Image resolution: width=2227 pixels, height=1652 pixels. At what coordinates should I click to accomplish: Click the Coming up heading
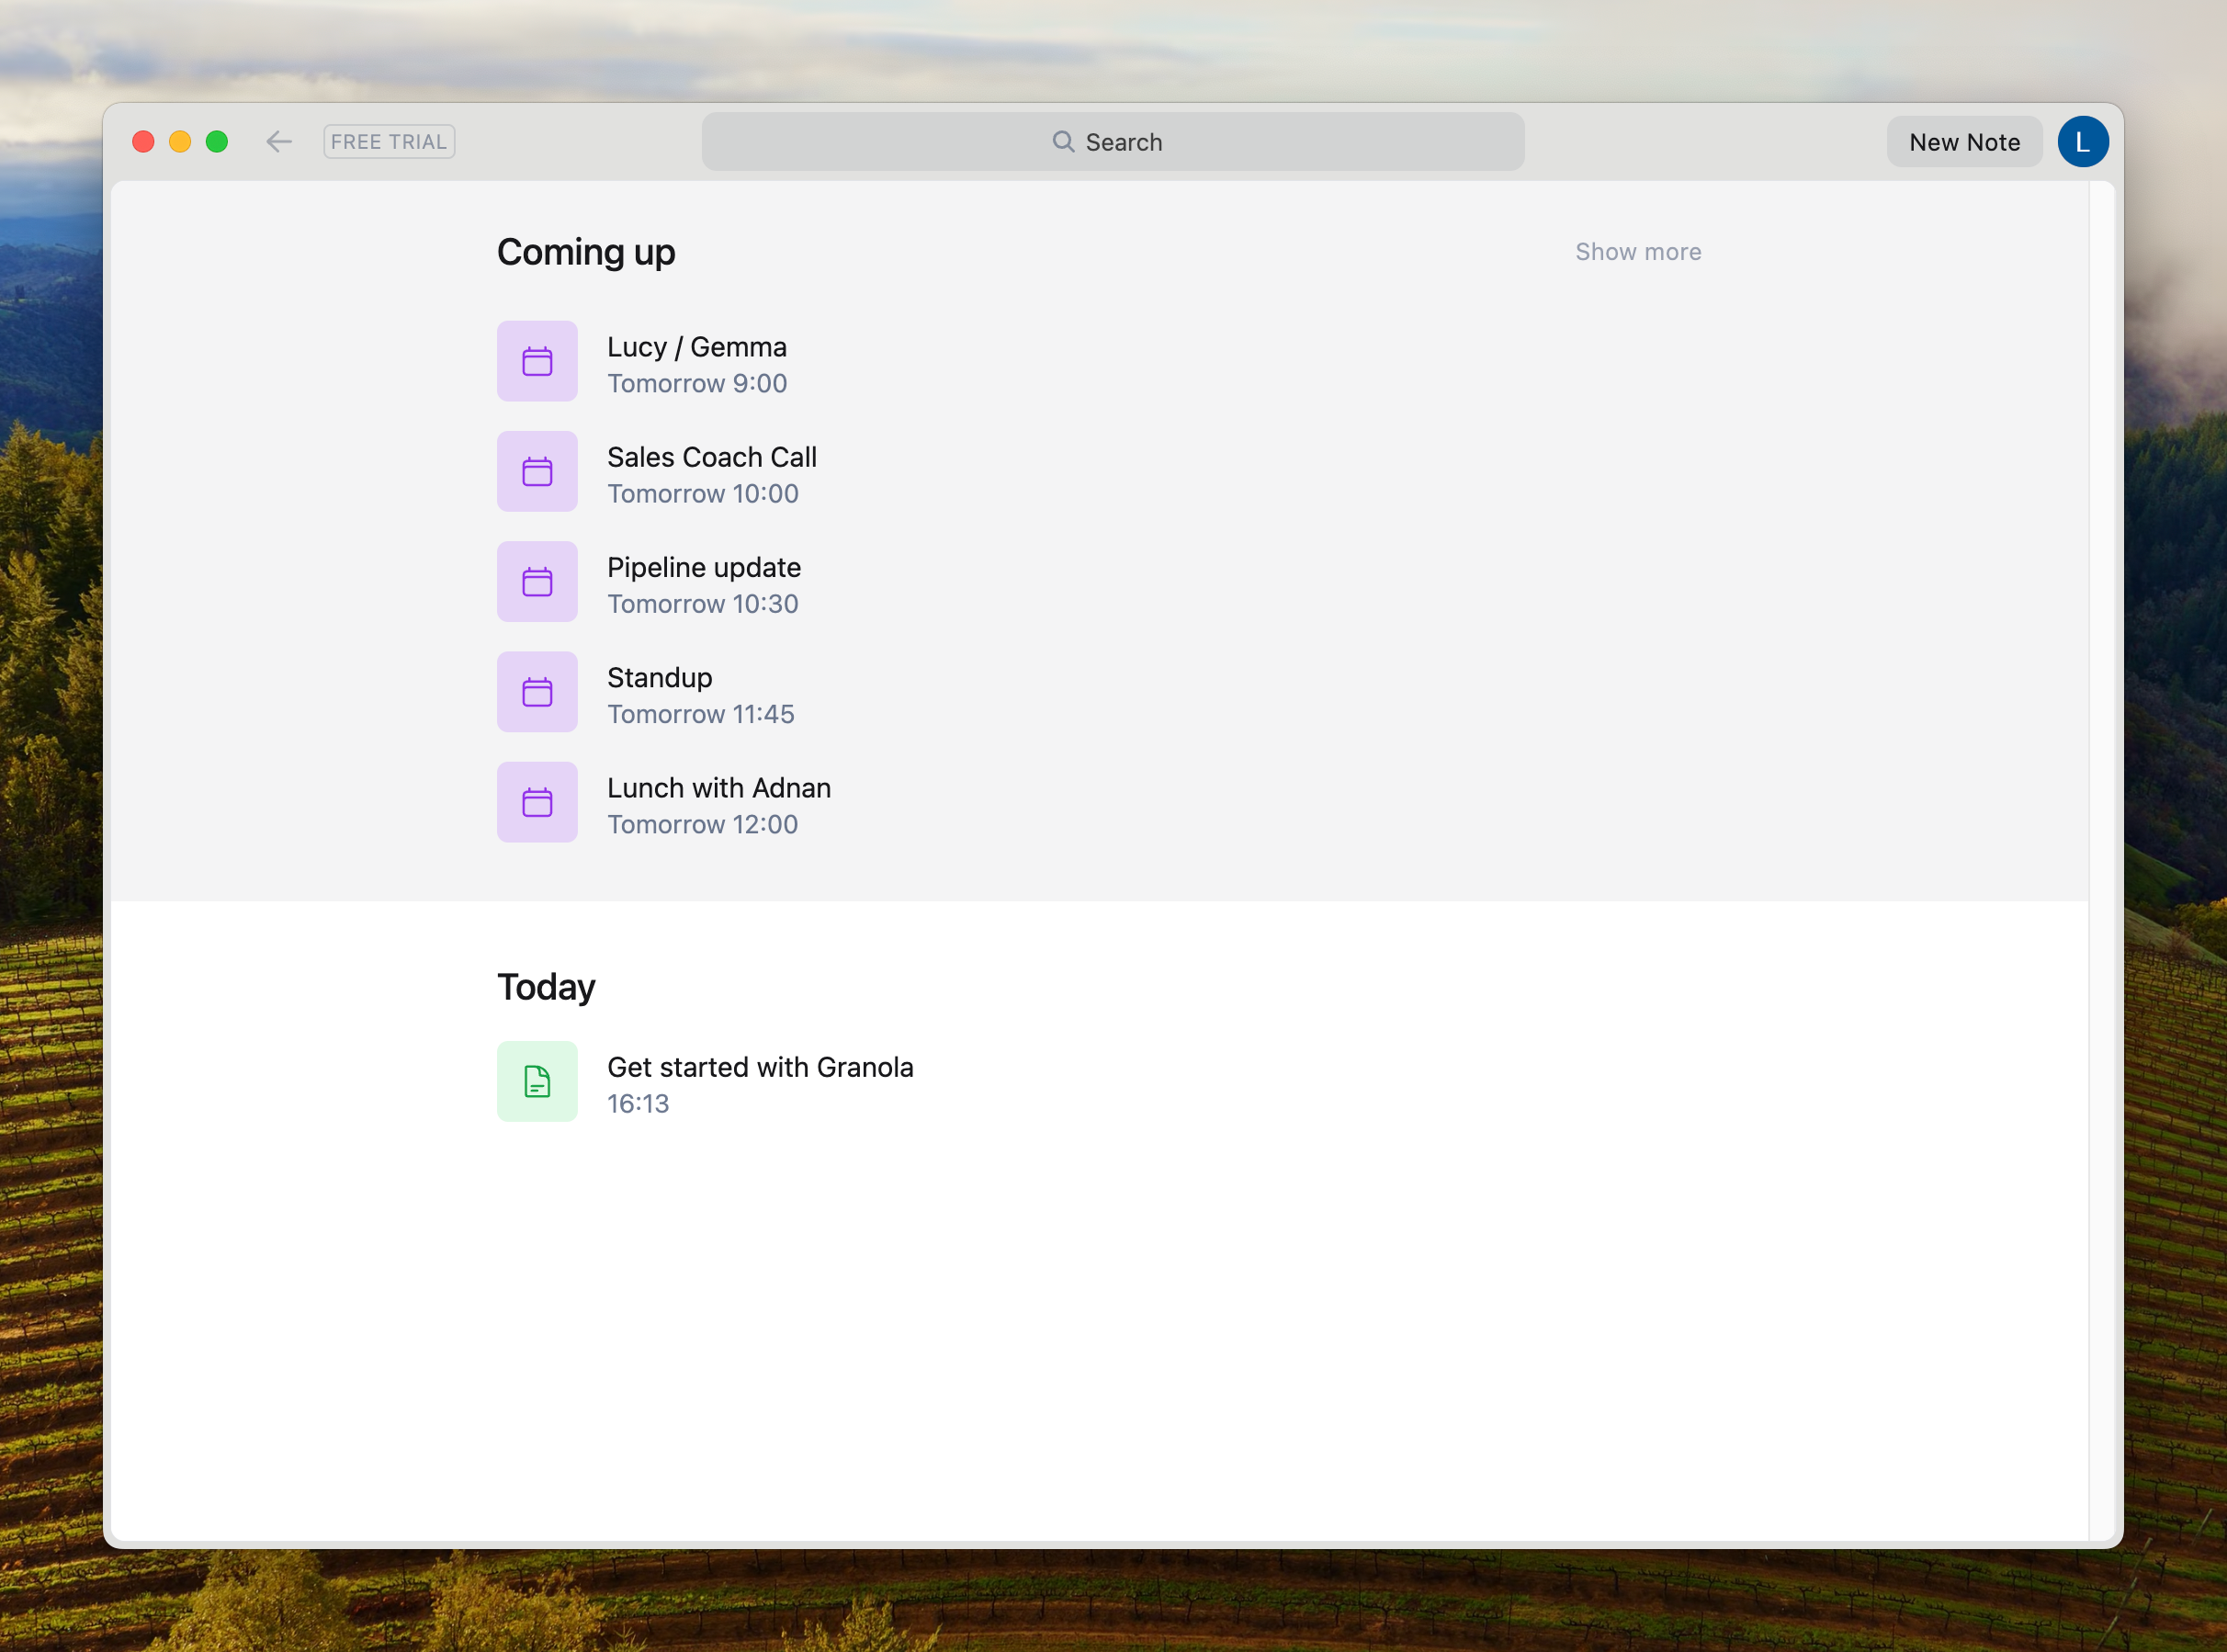point(586,253)
